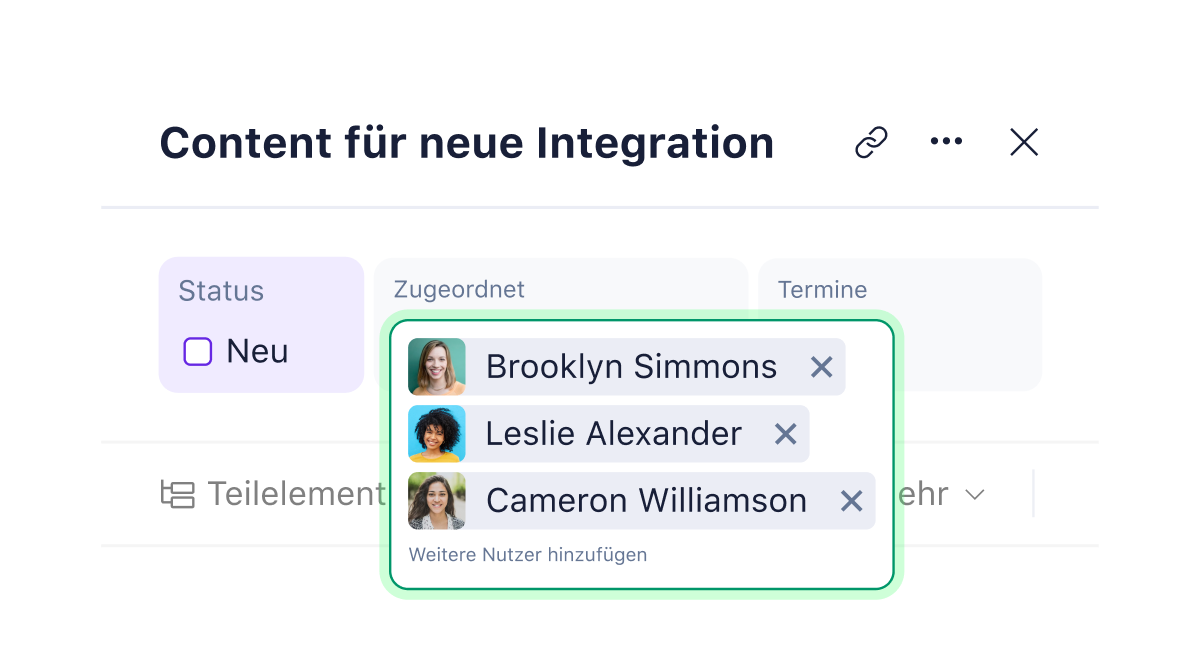1200x672 pixels.
Task: Open the three-dot more options menu
Action: (946, 142)
